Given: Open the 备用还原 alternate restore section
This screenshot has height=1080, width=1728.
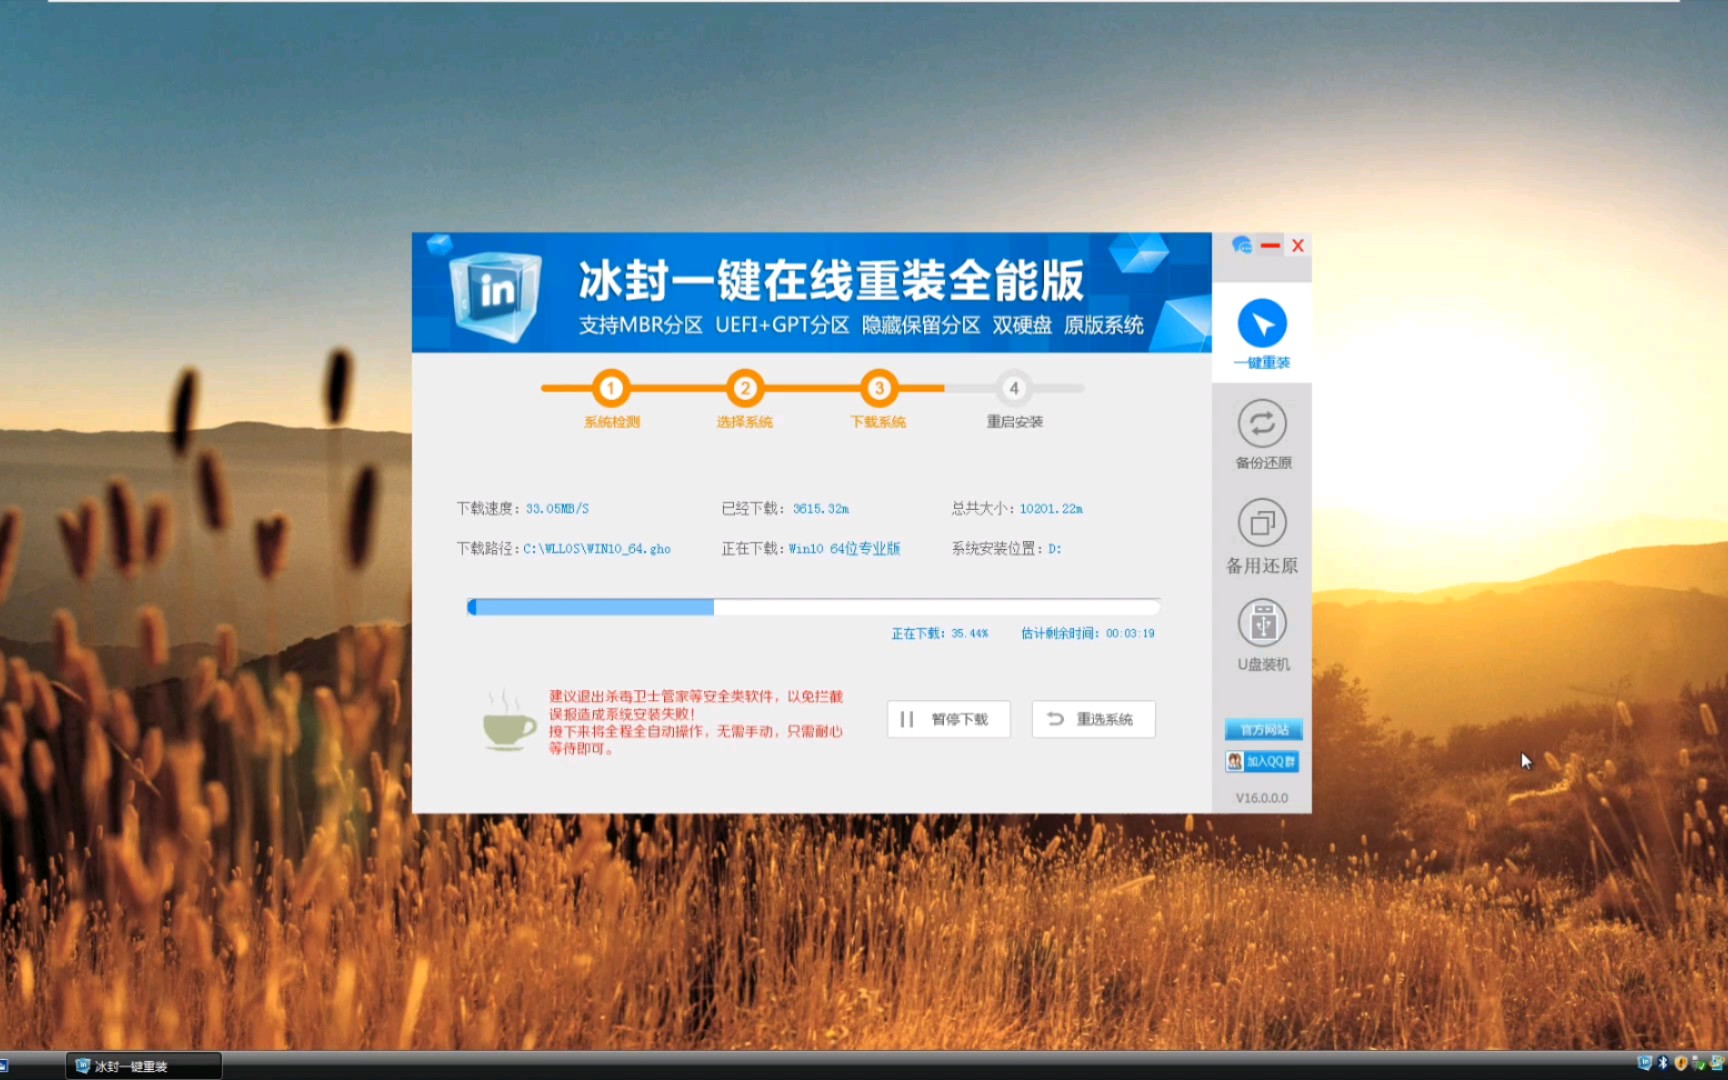Looking at the screenshot, I should (x=1262, y=535).
